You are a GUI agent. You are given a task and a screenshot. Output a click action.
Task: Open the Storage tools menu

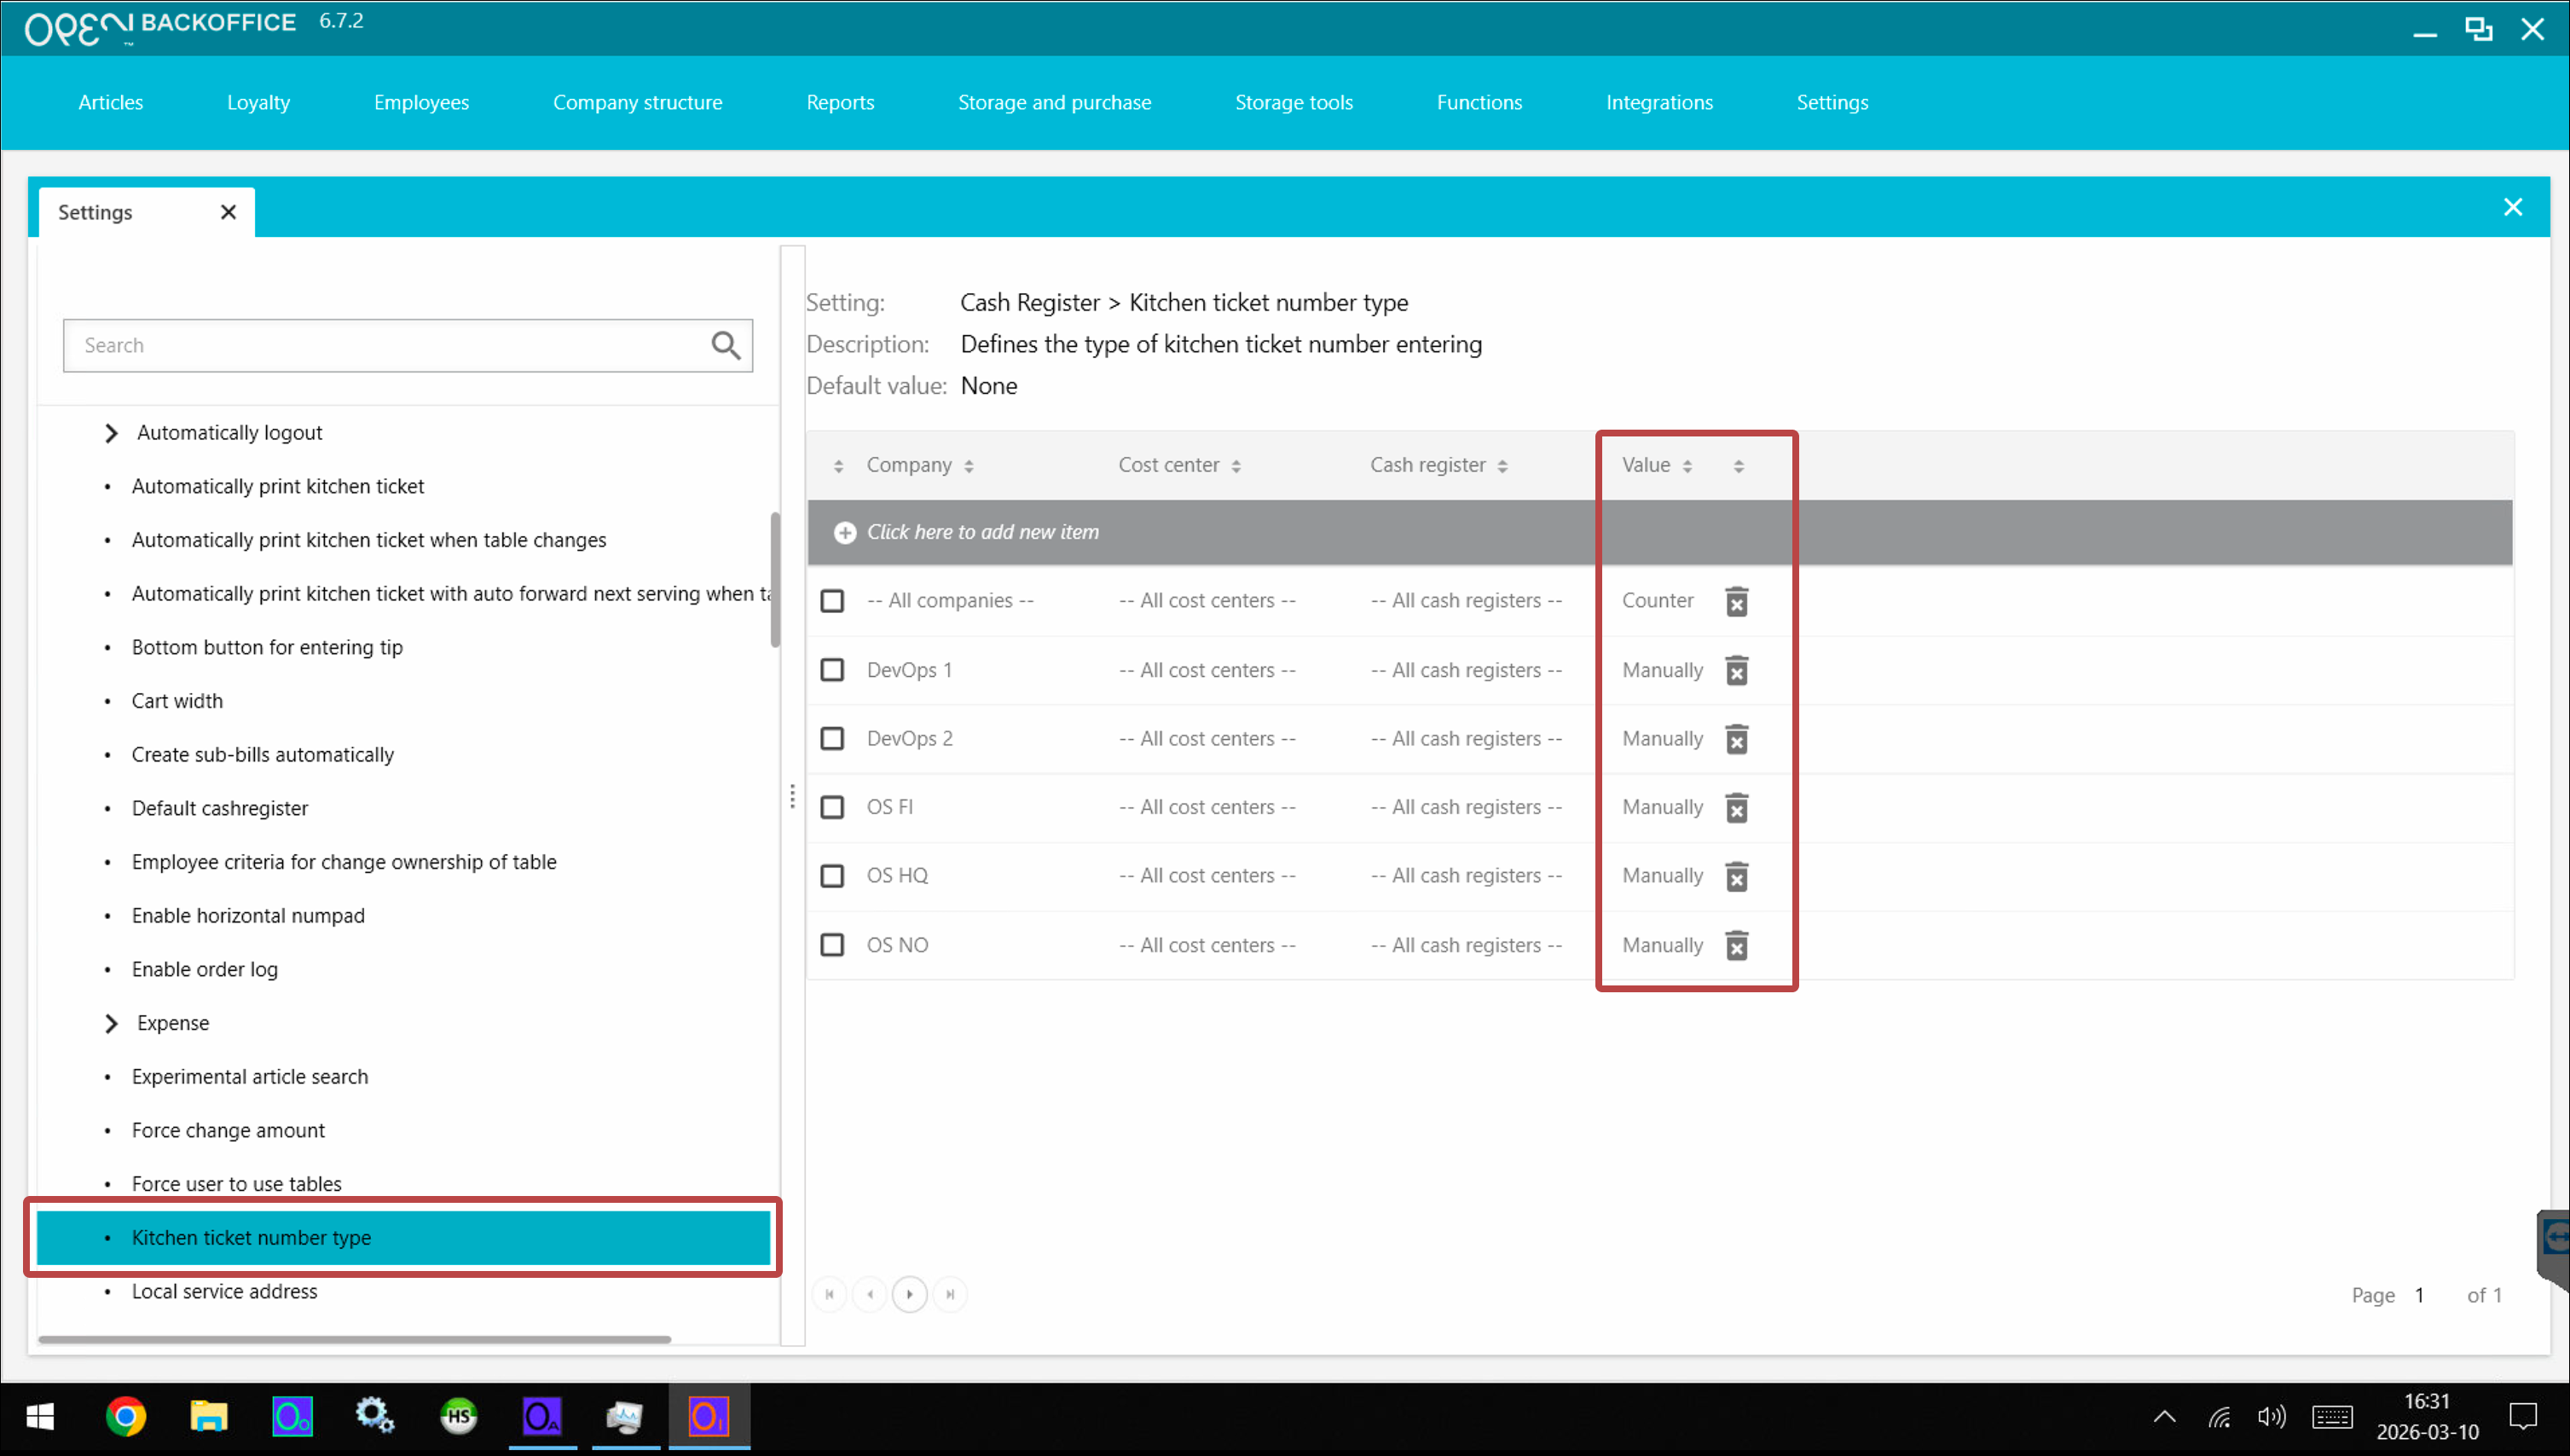pos(1293,102)
